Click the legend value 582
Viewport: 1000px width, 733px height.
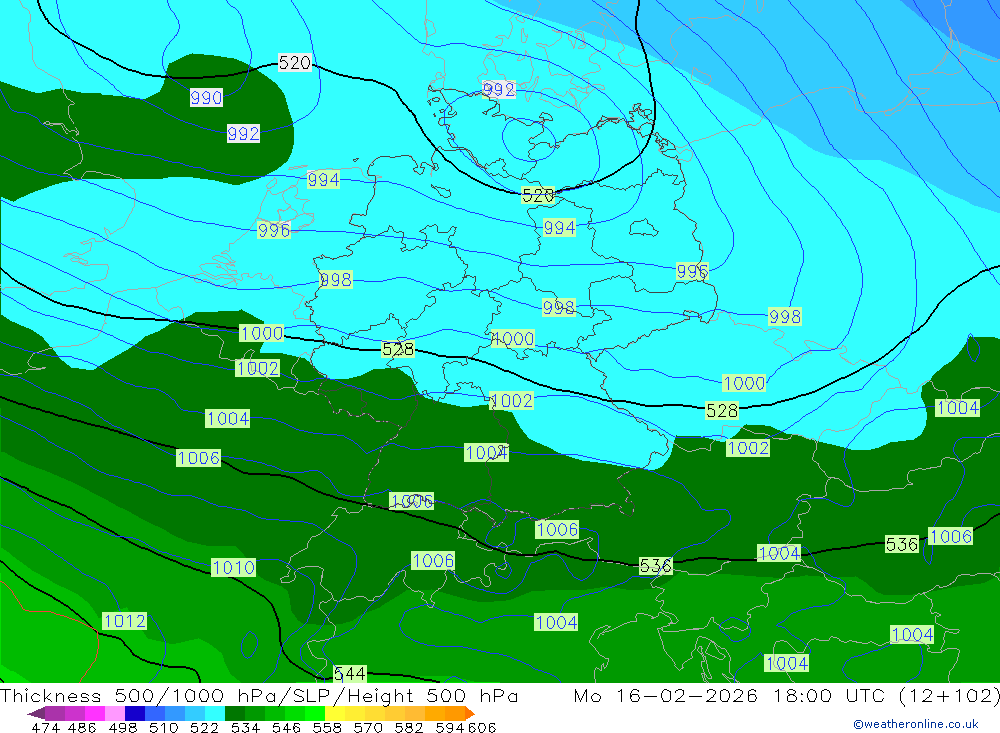(409, 727)
